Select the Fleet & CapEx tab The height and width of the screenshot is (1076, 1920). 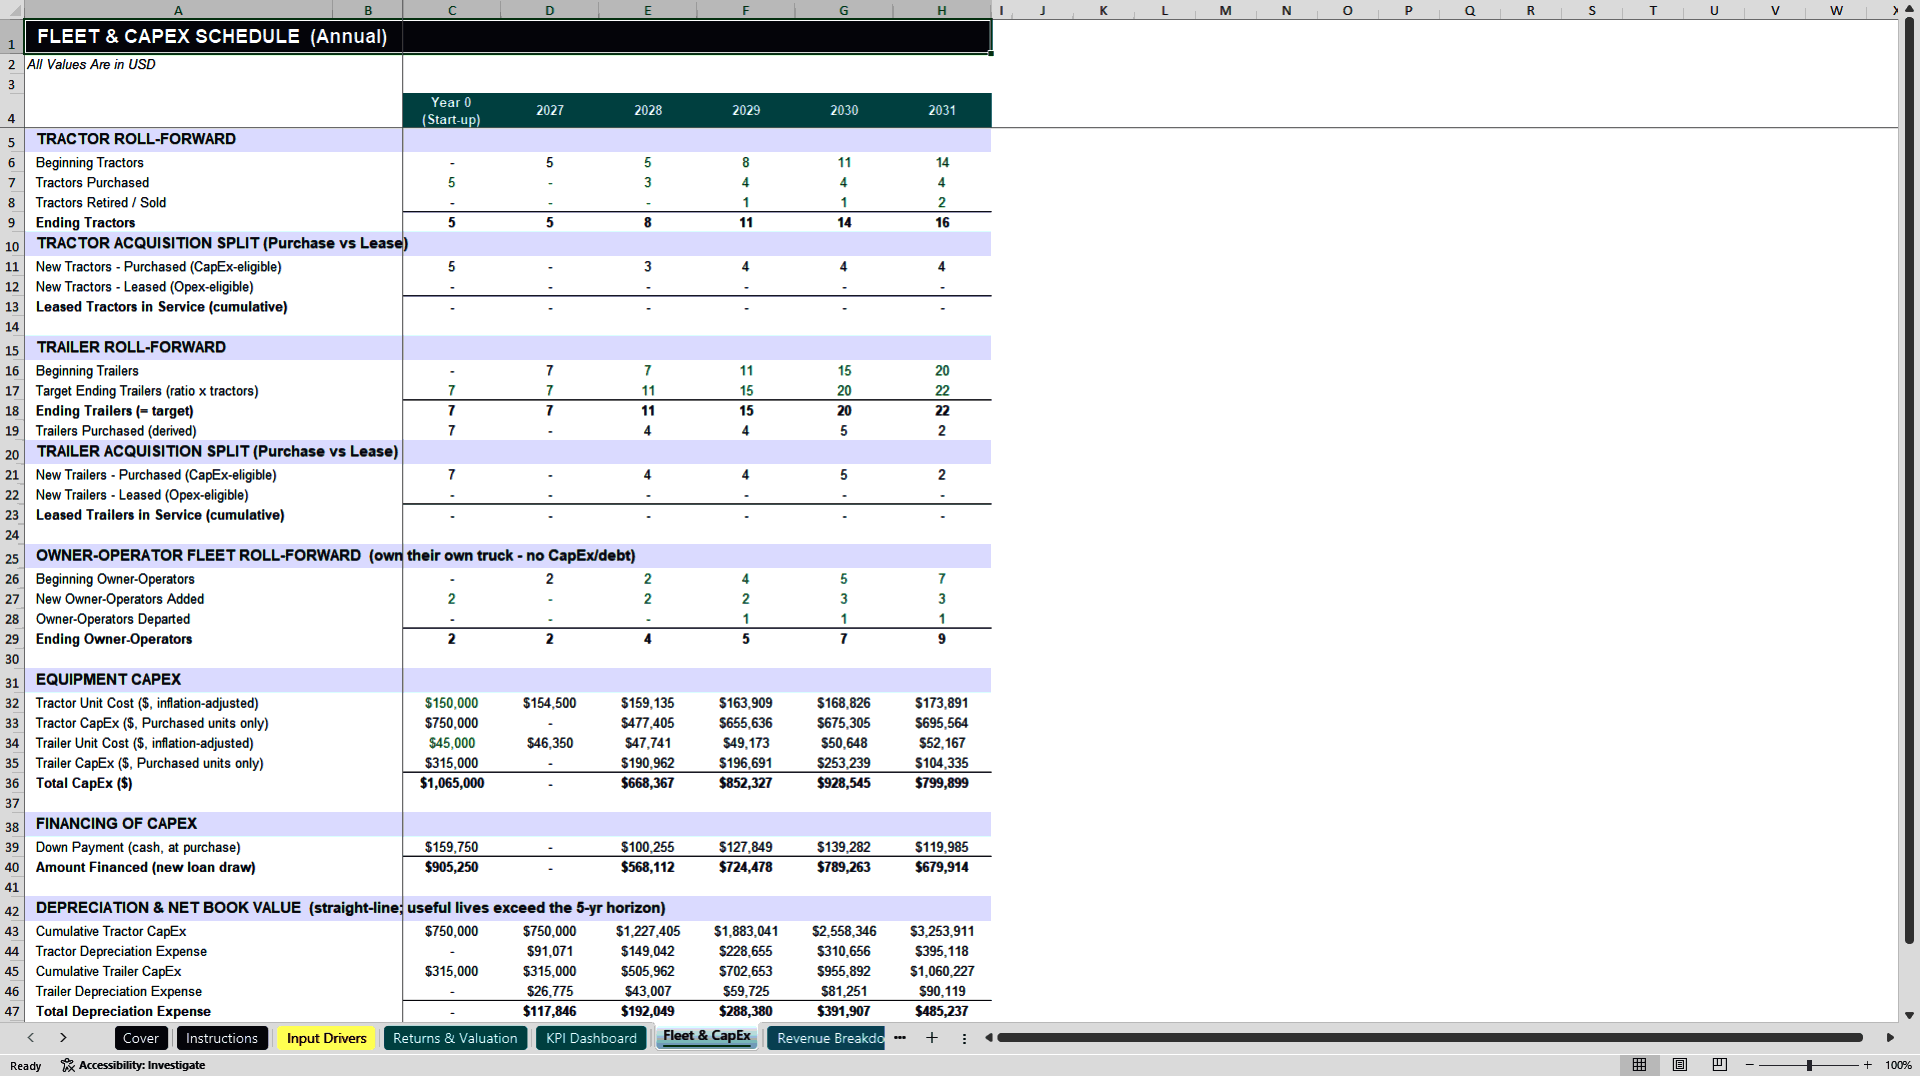[707, 1037]
